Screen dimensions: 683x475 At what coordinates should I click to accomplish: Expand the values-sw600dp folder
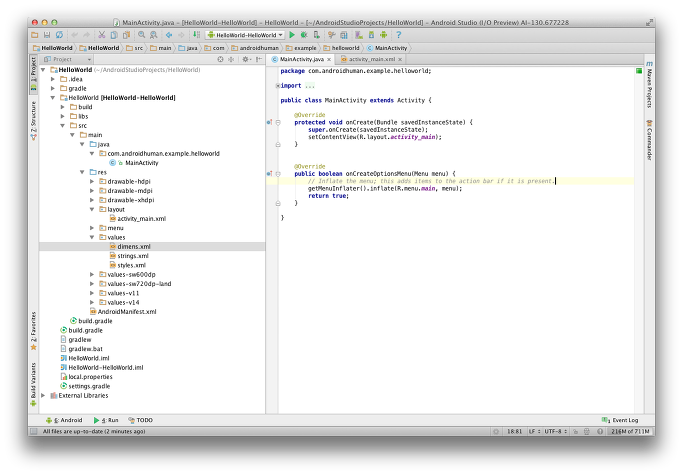tap(92, 275)
